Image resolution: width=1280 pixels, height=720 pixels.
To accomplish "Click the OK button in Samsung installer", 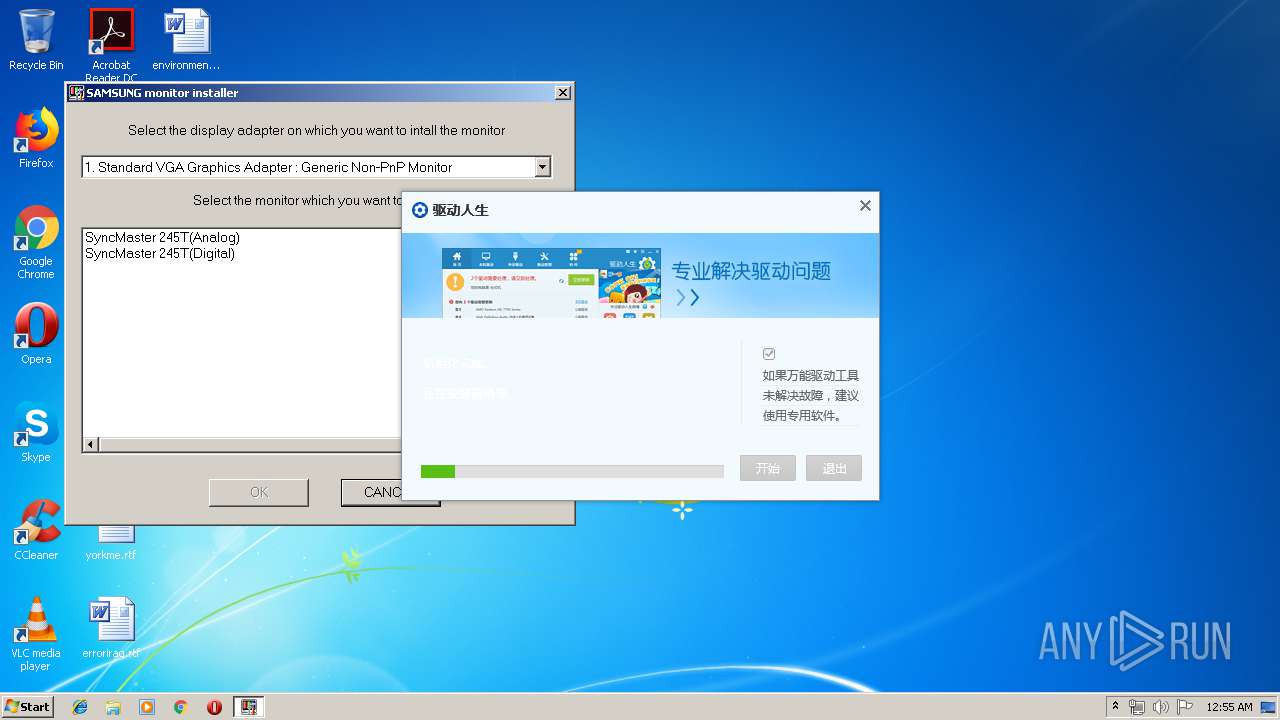I will pos(259,492).
